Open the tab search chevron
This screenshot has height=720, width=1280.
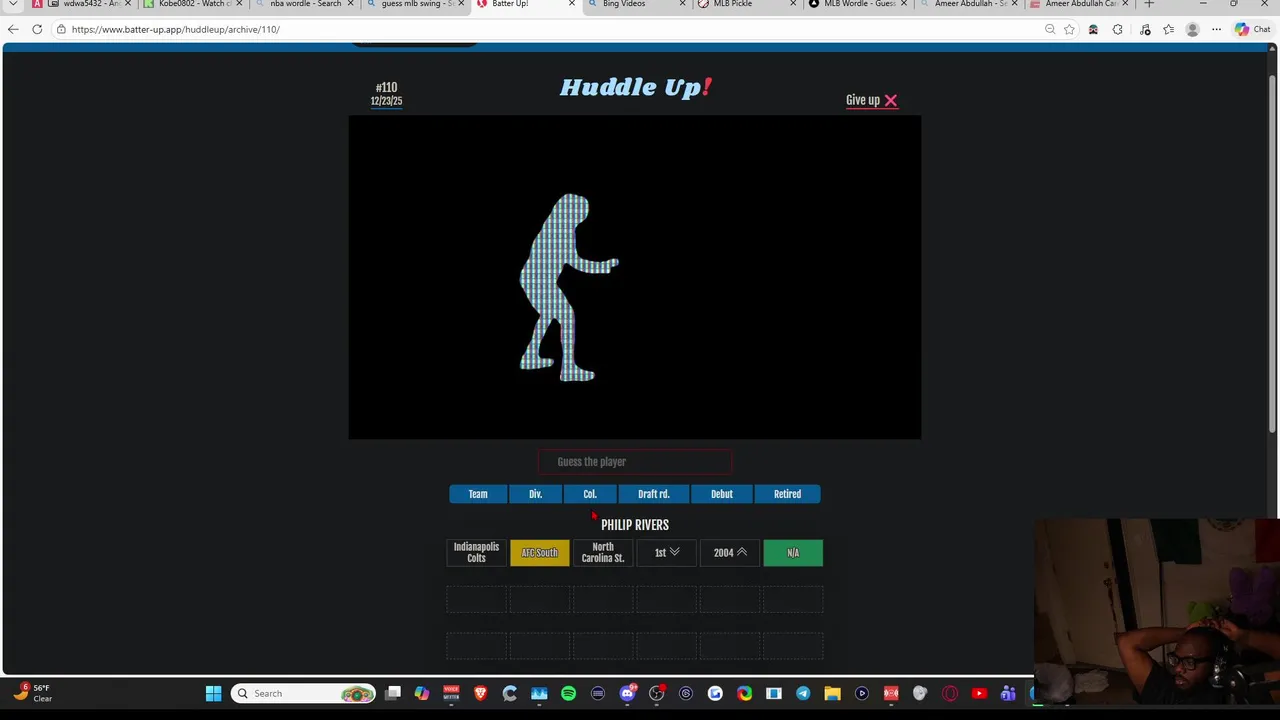[13, 4]
